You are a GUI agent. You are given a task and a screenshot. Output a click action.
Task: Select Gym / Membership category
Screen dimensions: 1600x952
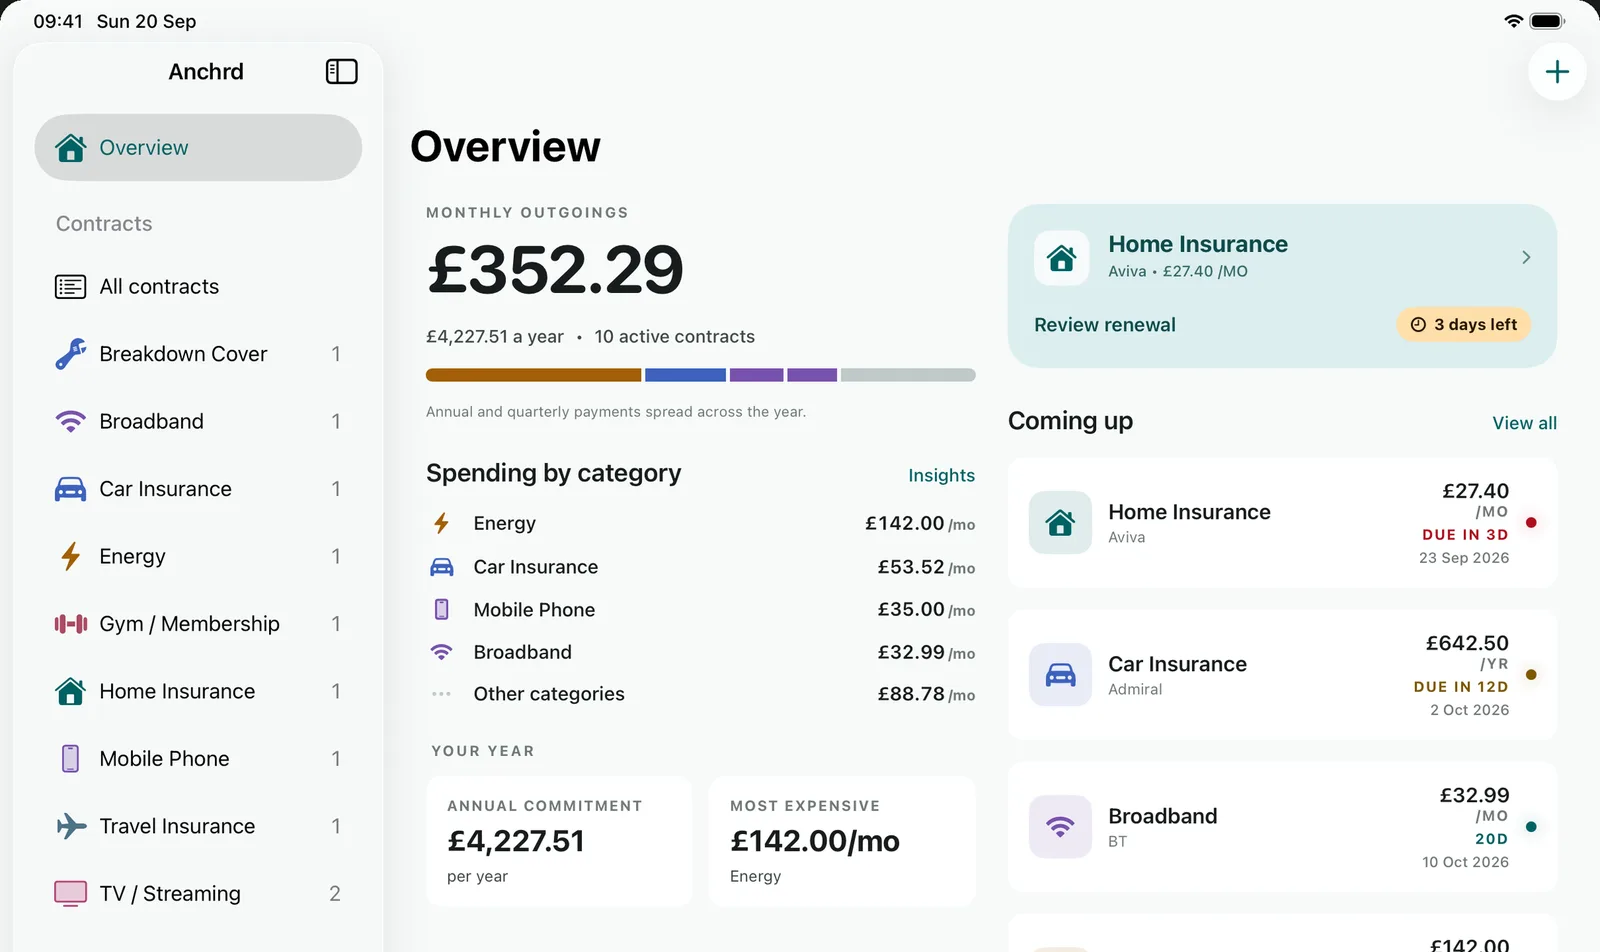[198, 624]
